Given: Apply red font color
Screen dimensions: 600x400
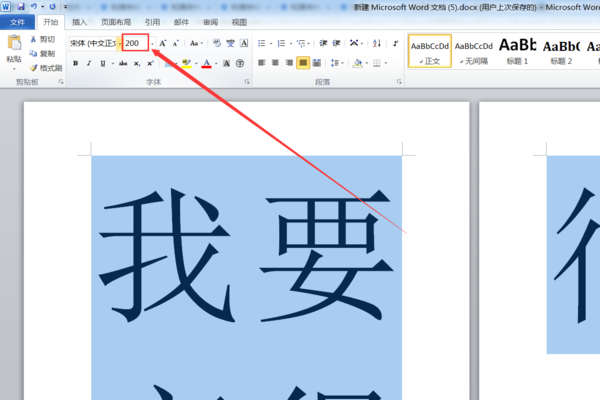Looking at the screenshot, I should 206,63.
